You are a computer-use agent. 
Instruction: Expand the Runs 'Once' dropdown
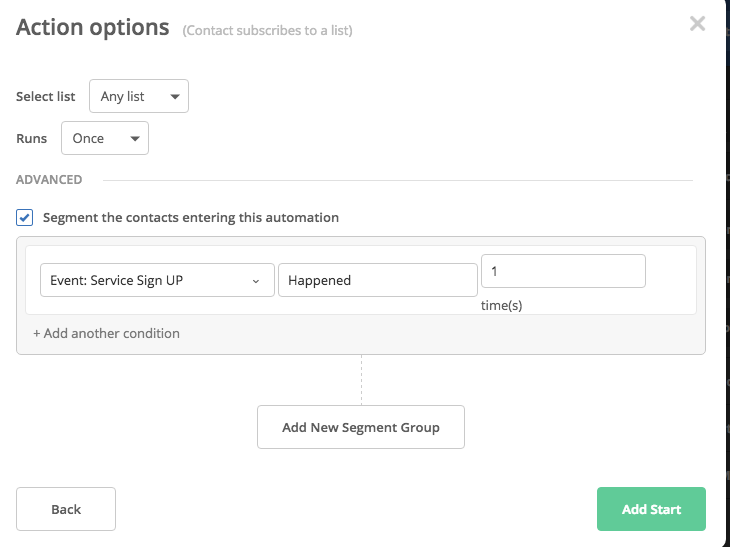pos(104,138)
